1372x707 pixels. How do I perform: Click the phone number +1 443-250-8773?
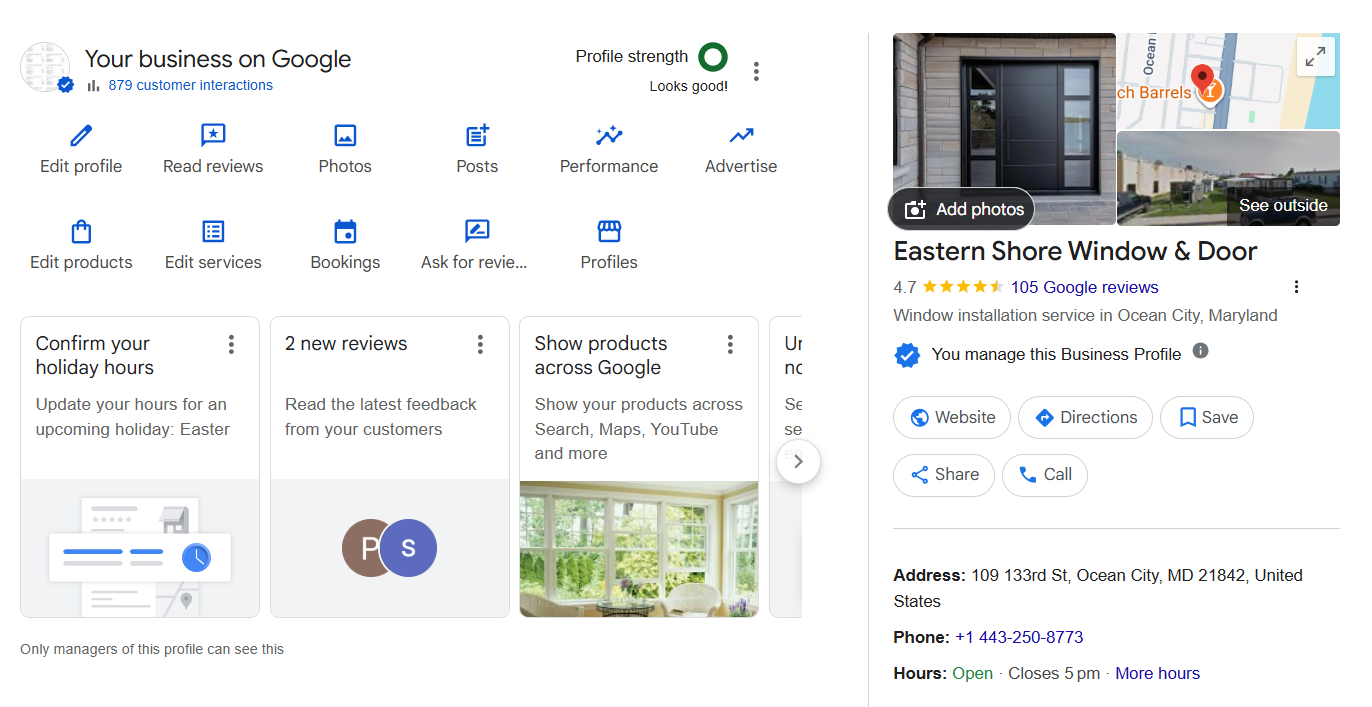1019,637
